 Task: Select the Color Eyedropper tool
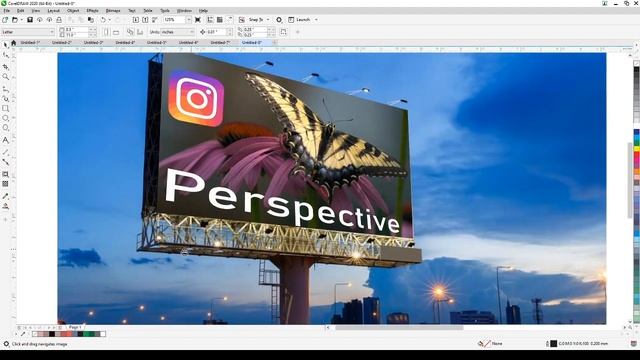[x=5, y=196]
